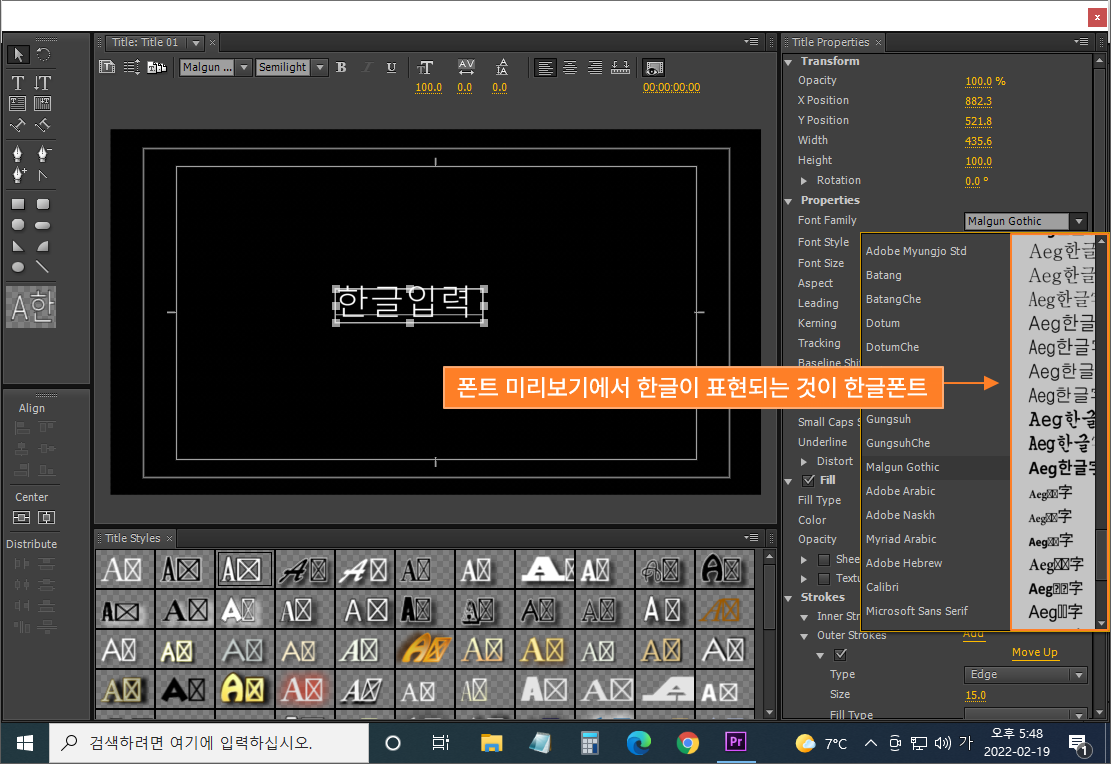Click New Title Based on Current Title icon
The height and width of the screenshot is (764, 1111).
[107, 67]
